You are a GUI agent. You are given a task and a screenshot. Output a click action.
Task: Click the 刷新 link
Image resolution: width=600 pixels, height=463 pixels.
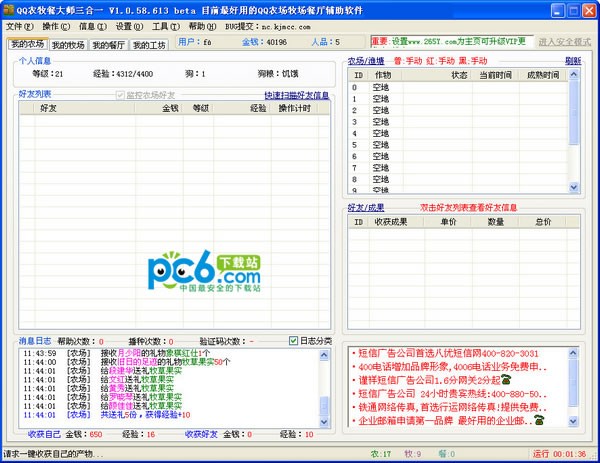click(x=573, y=61)
